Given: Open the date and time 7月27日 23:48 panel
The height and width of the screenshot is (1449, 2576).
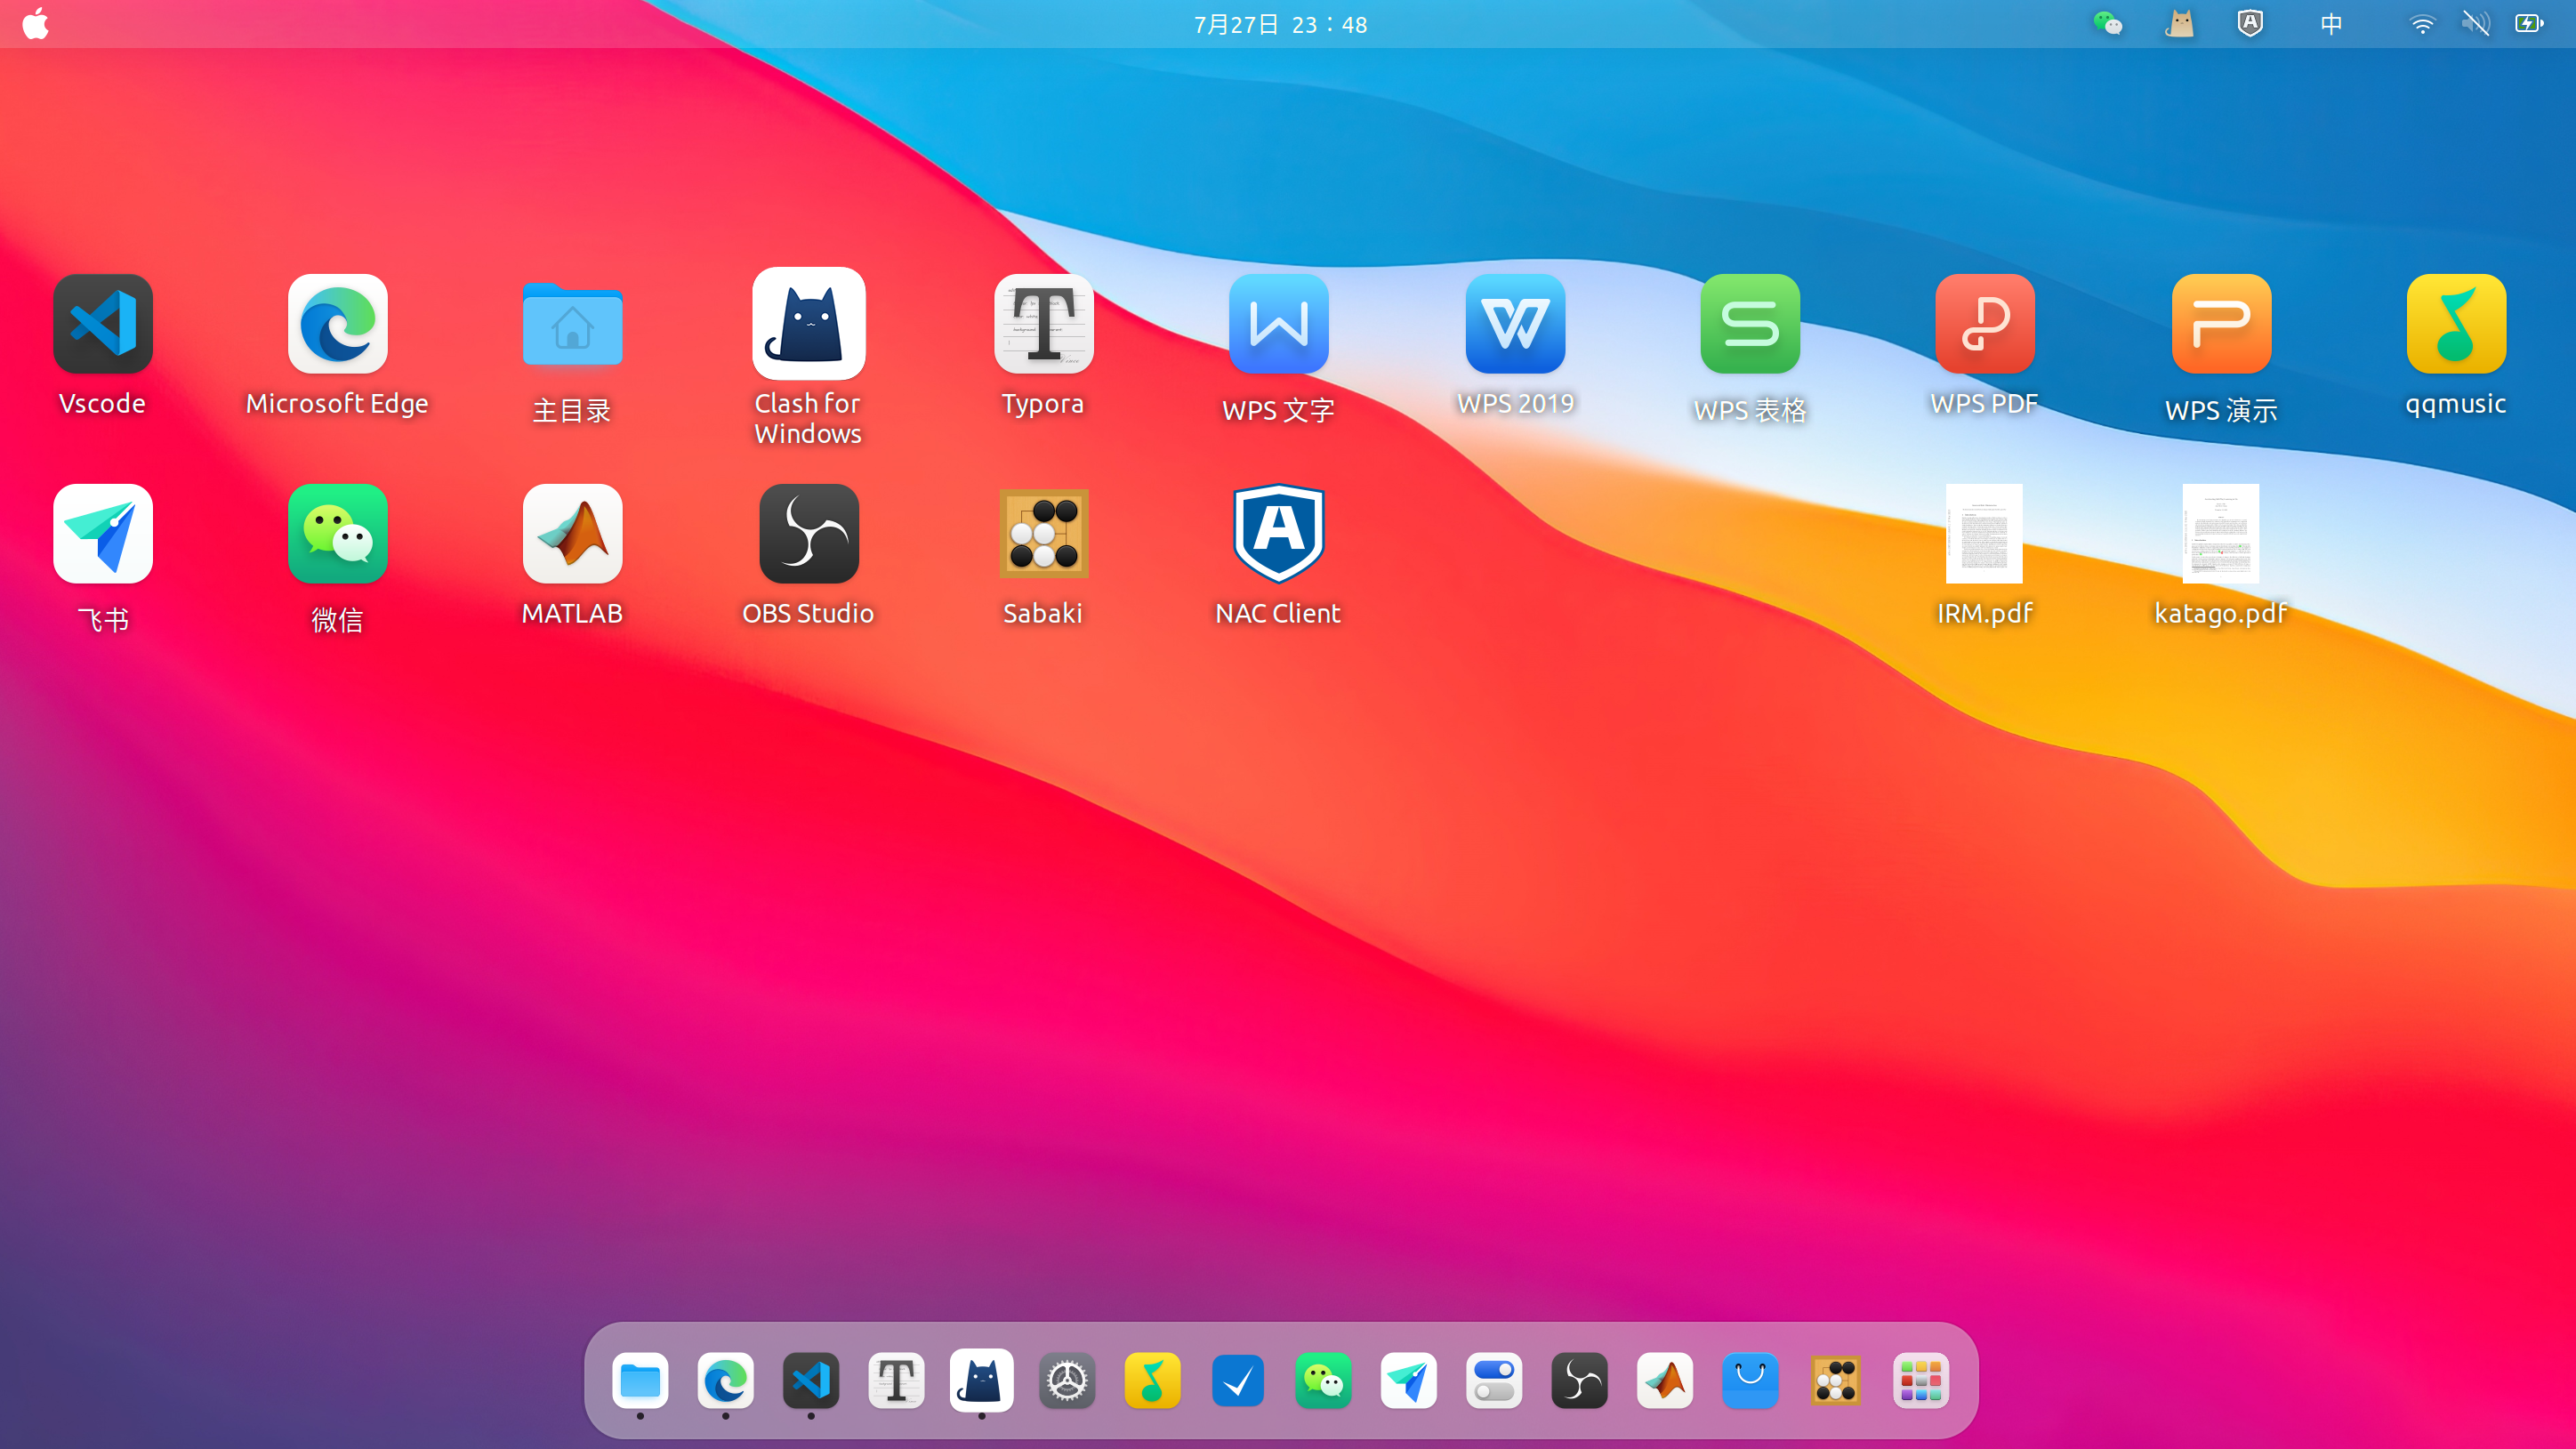Looking at the screenshot, I should (1281, 24).
